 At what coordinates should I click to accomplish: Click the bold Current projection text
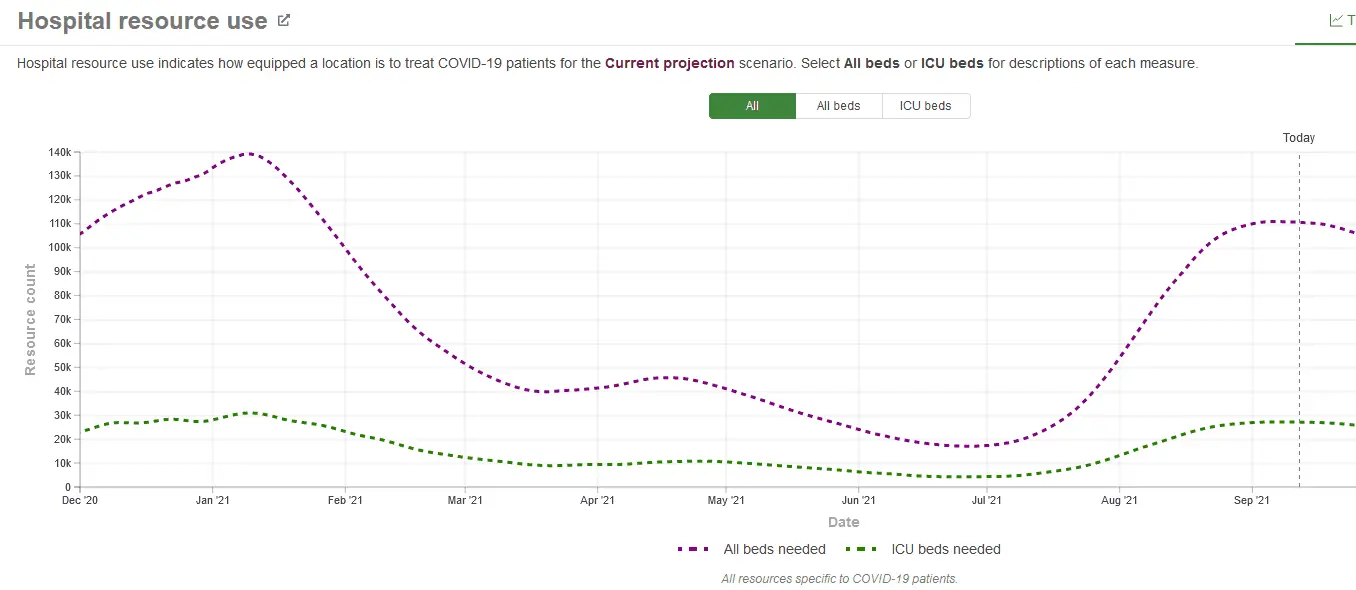669,64
